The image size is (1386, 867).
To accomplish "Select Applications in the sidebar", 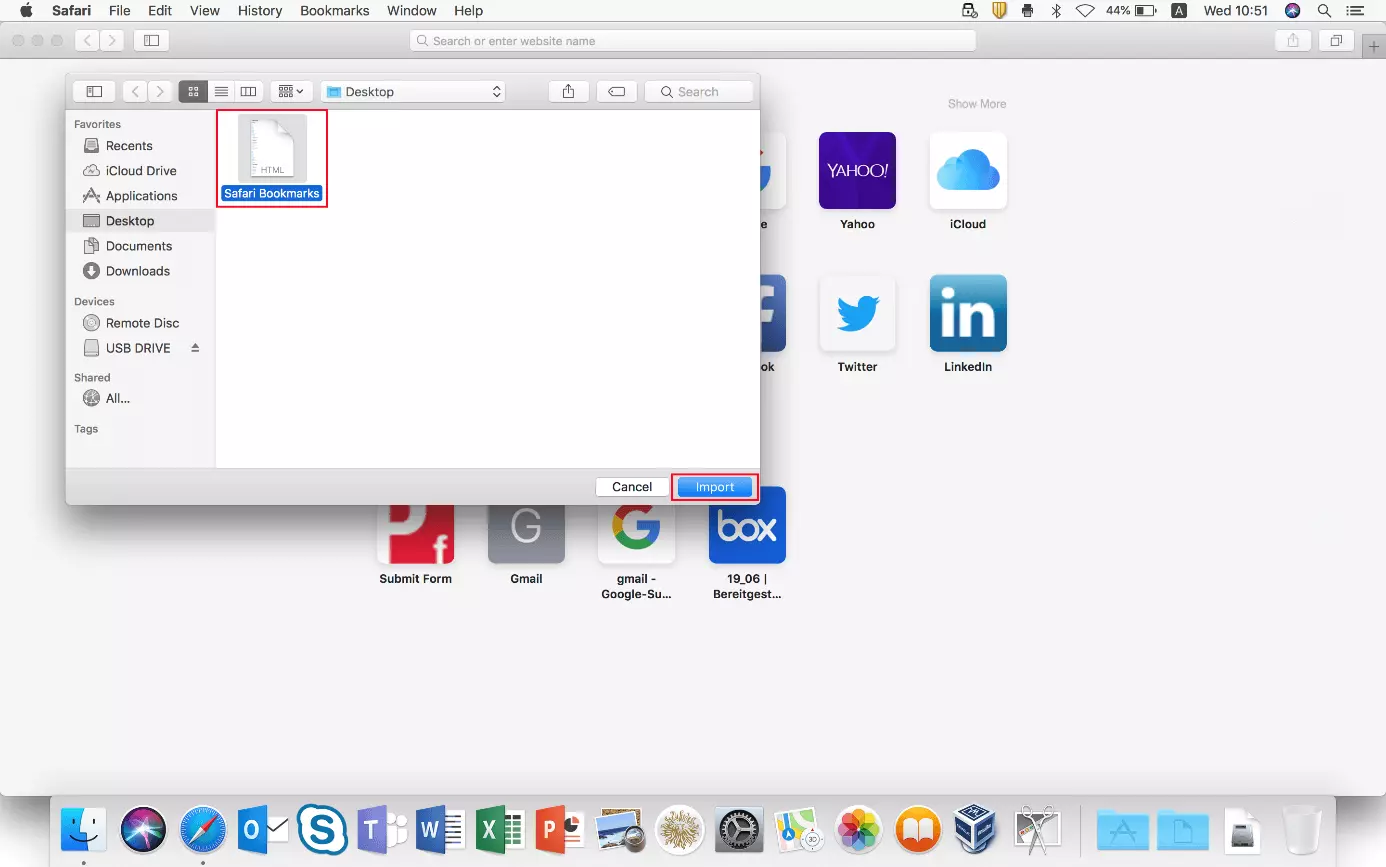I will tap(141, 196).
